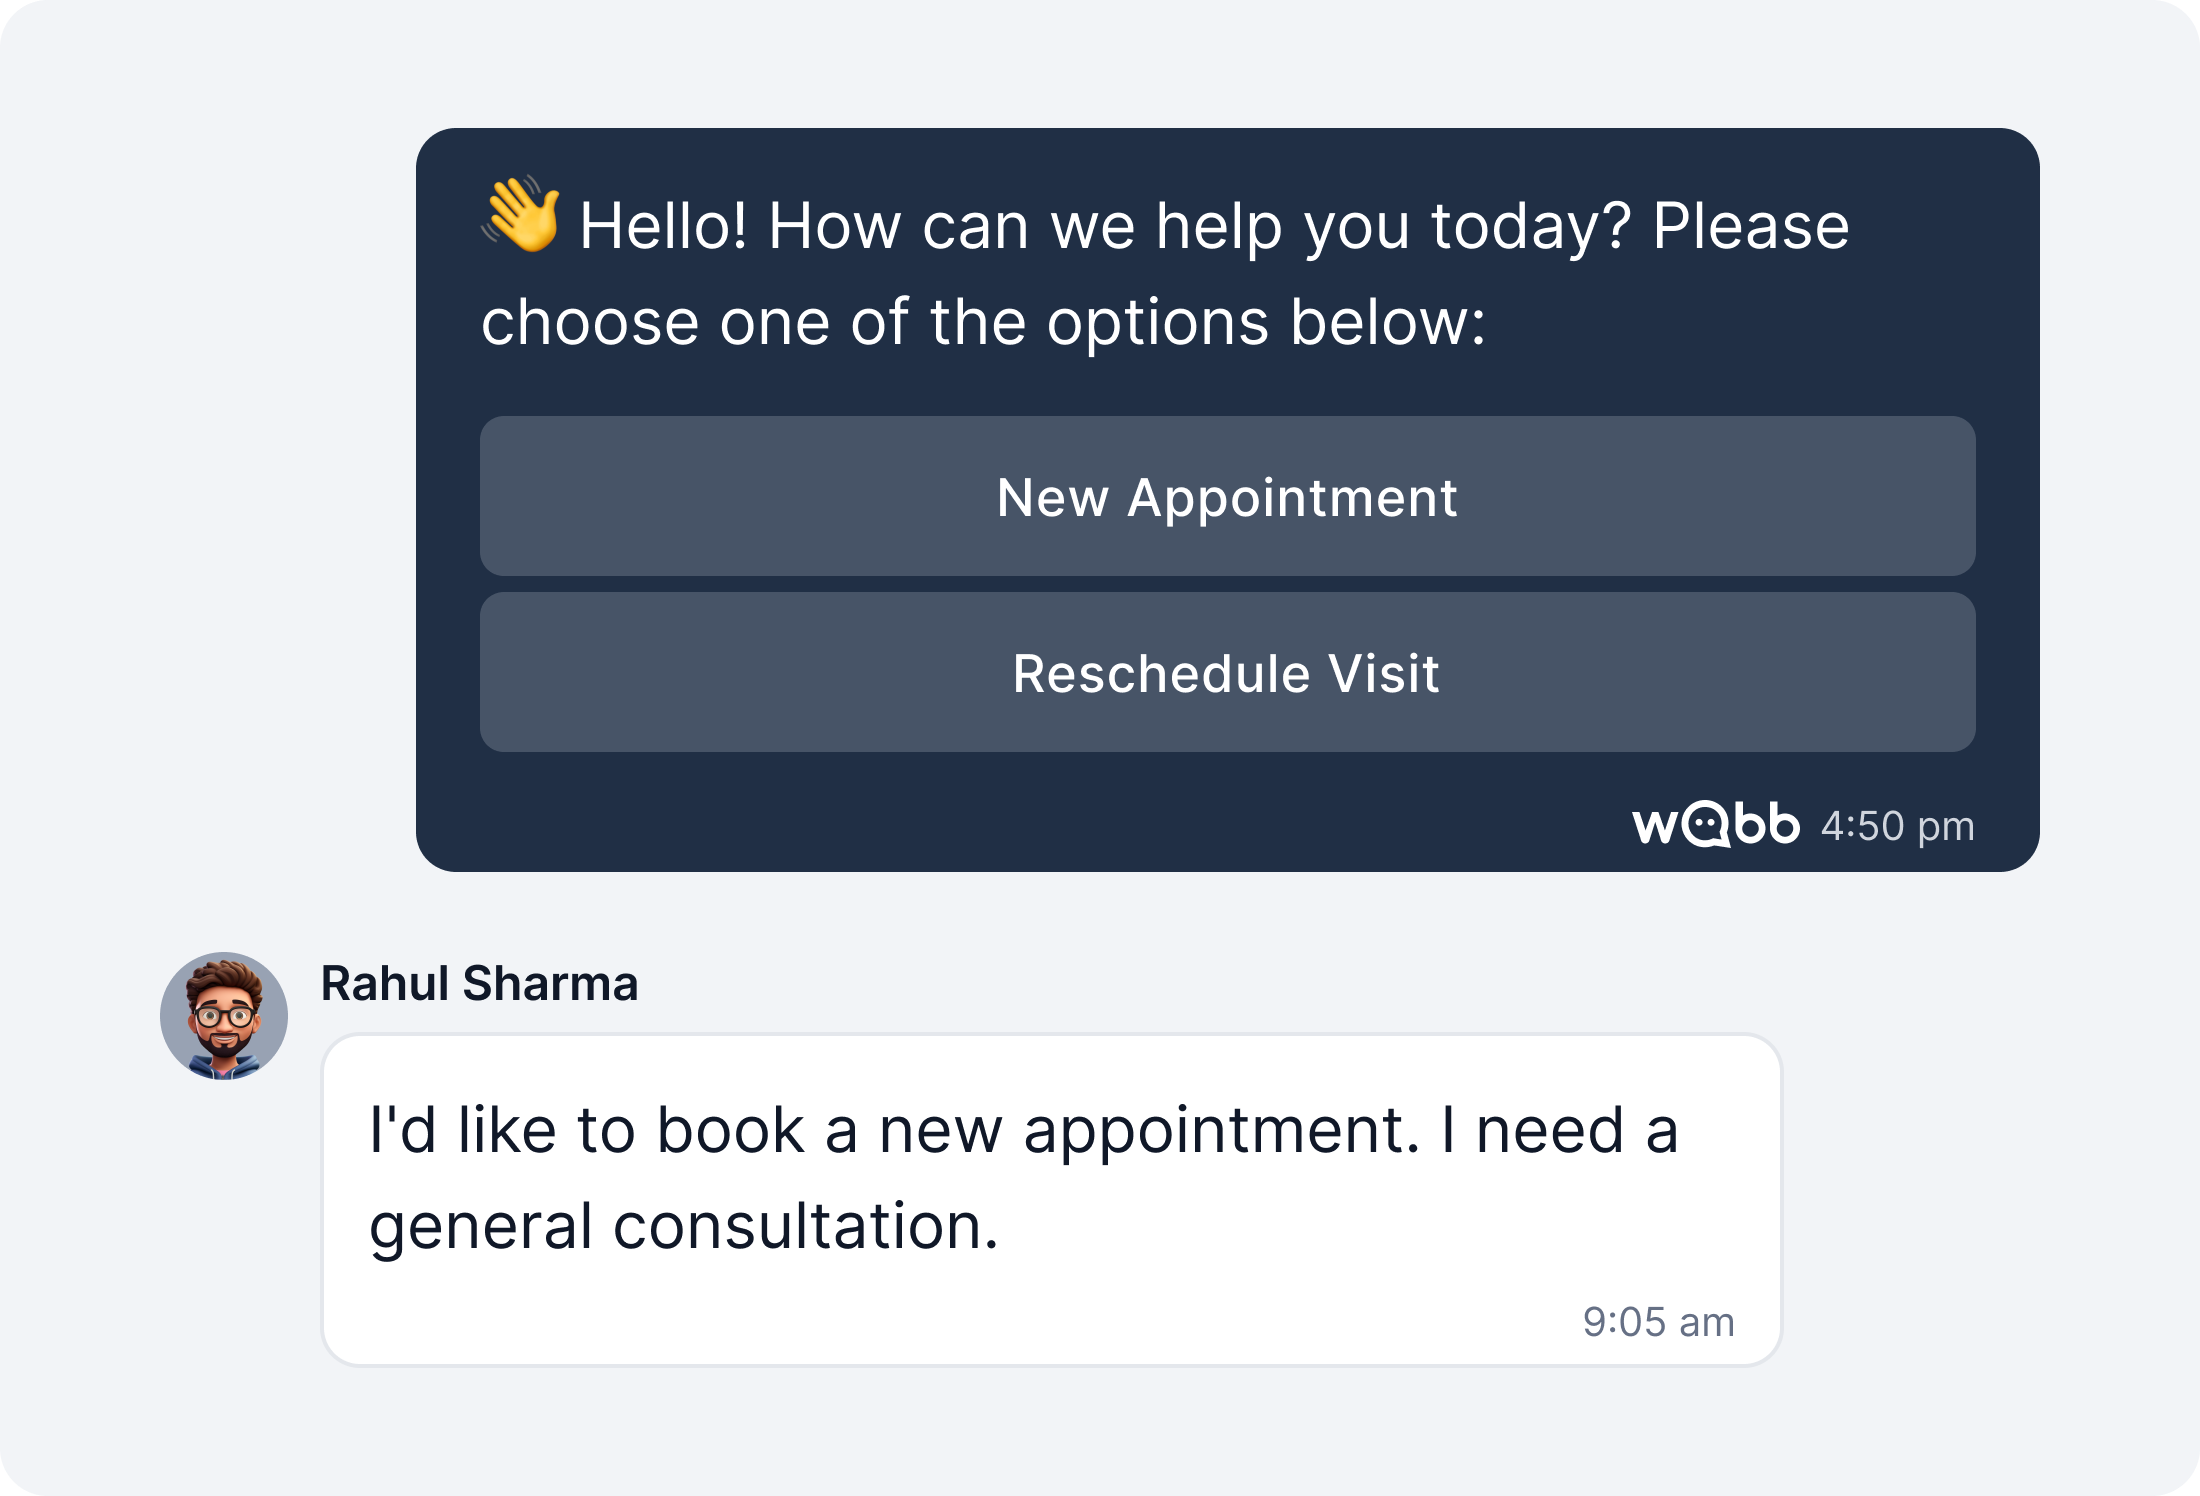Click the 4:50 pm timestamp
Viewport: 2200px width, 1496px height.
pos(1897,826)
